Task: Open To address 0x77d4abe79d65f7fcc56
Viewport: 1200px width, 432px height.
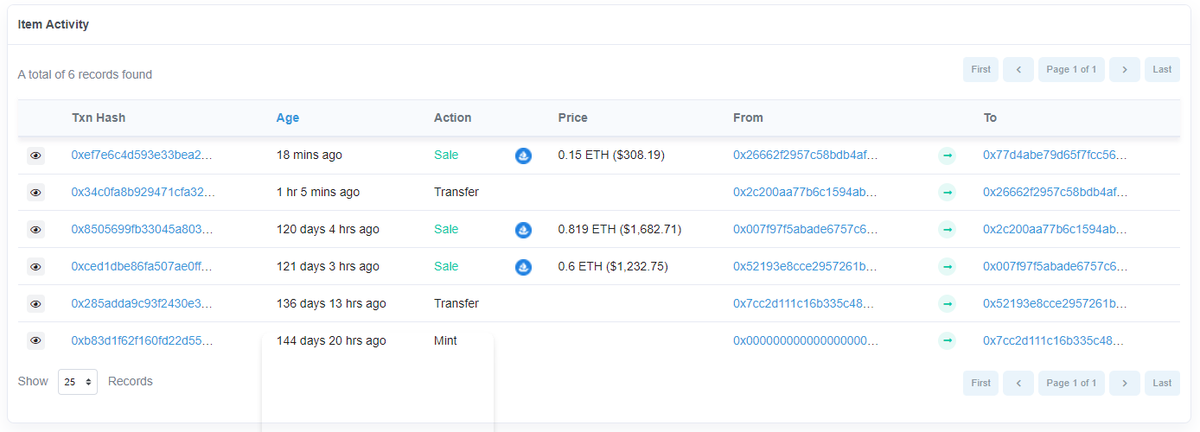Action: (x=1056, y=156)
